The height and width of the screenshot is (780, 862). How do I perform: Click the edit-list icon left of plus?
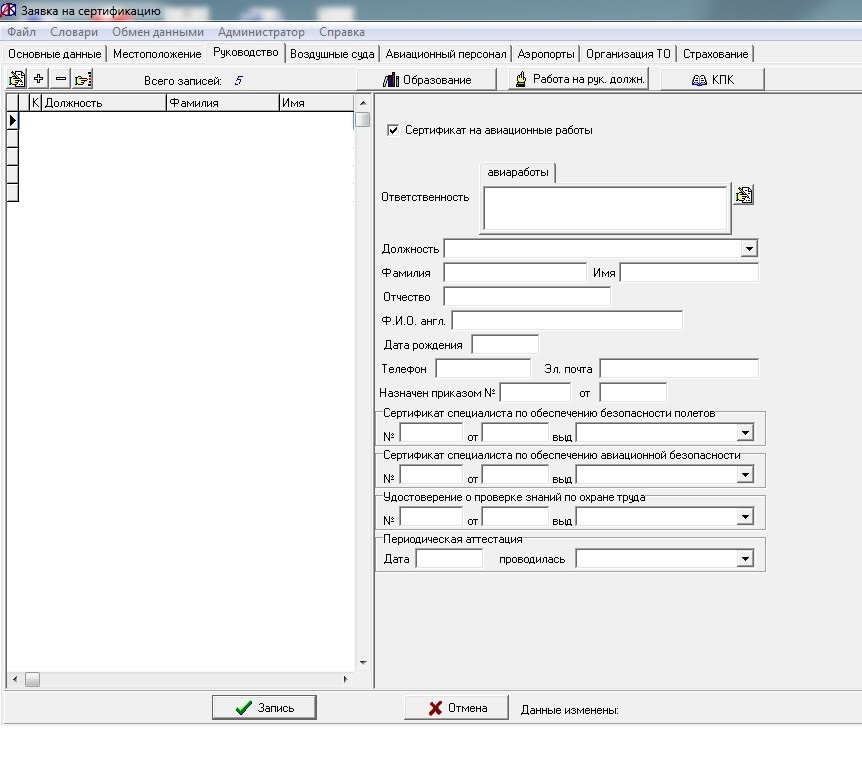(17, 79)
